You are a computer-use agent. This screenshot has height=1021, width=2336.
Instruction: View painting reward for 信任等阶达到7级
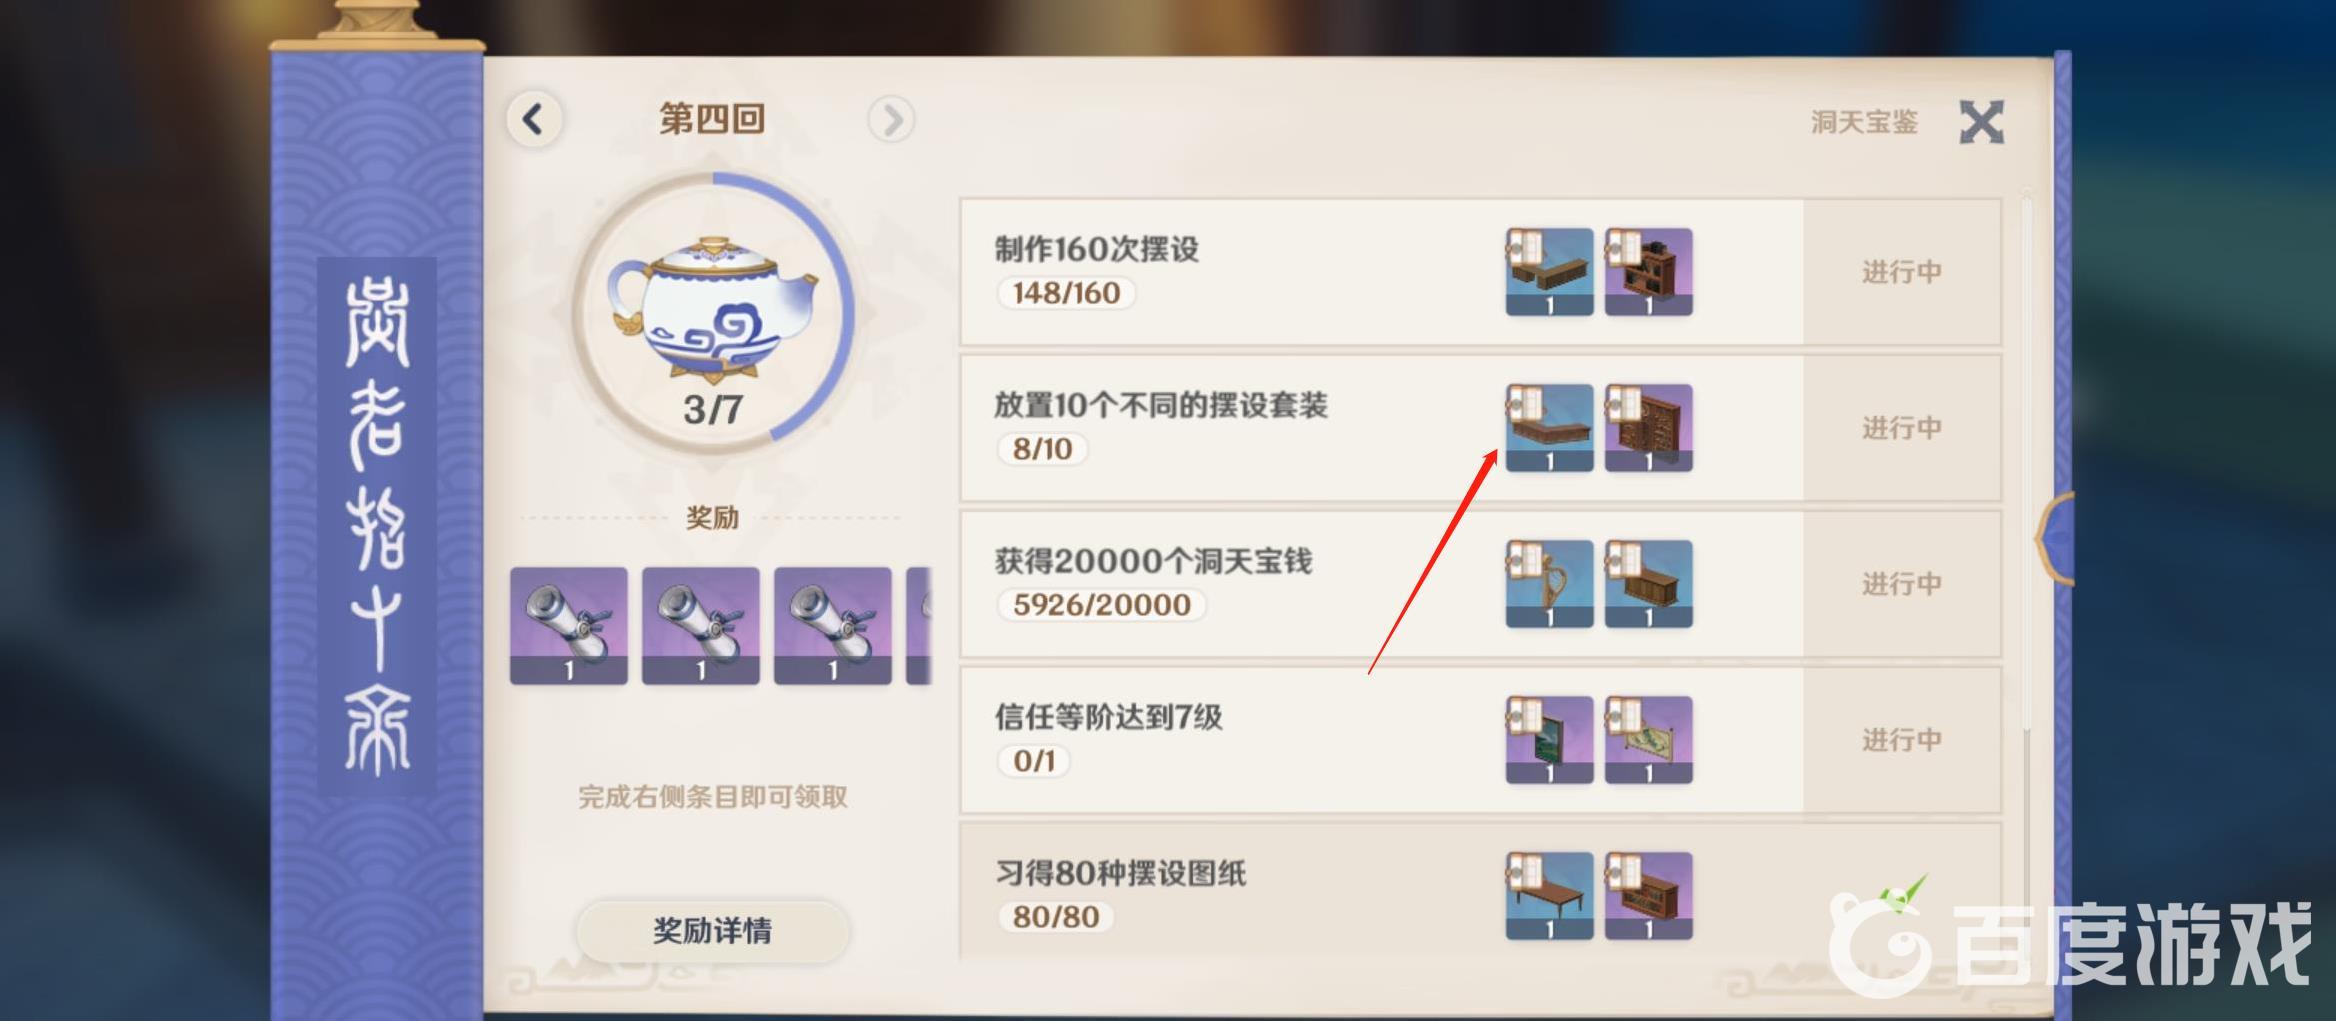(x=1549, y=740)
